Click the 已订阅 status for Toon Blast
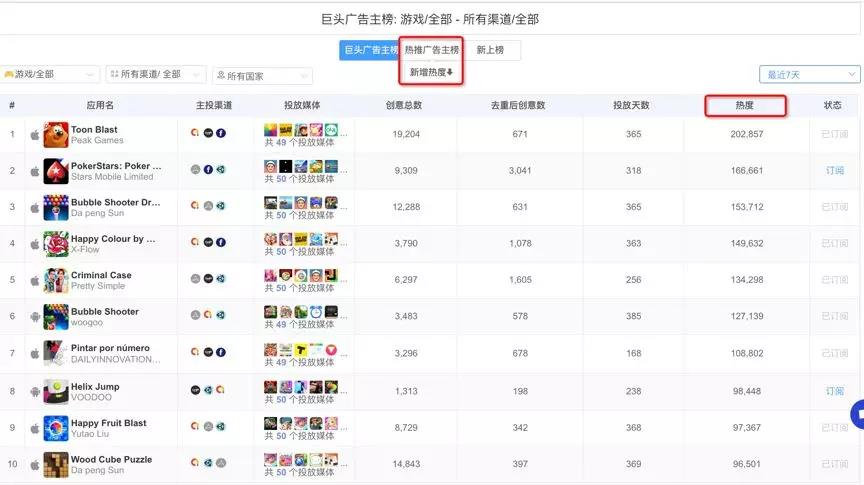Image resolution: width=864 pixels, height=485 pixels. click(x=834, y=134)
